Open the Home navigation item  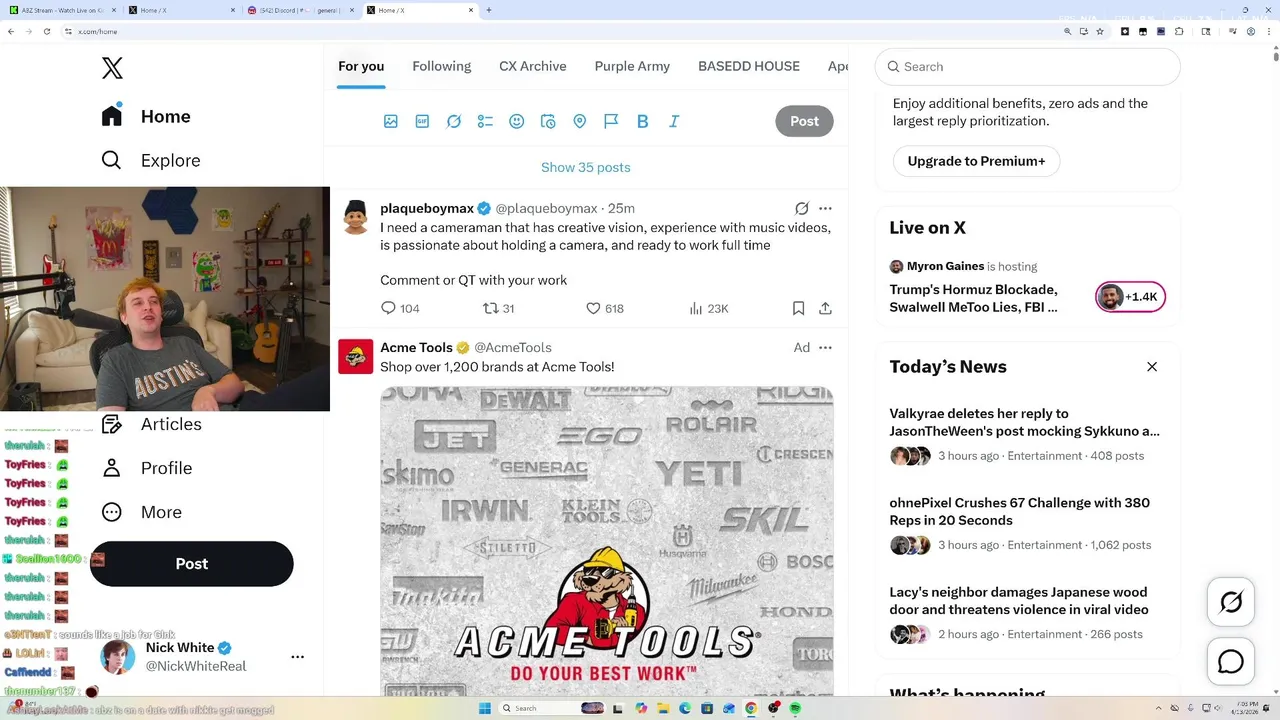[x=146, y=116]
